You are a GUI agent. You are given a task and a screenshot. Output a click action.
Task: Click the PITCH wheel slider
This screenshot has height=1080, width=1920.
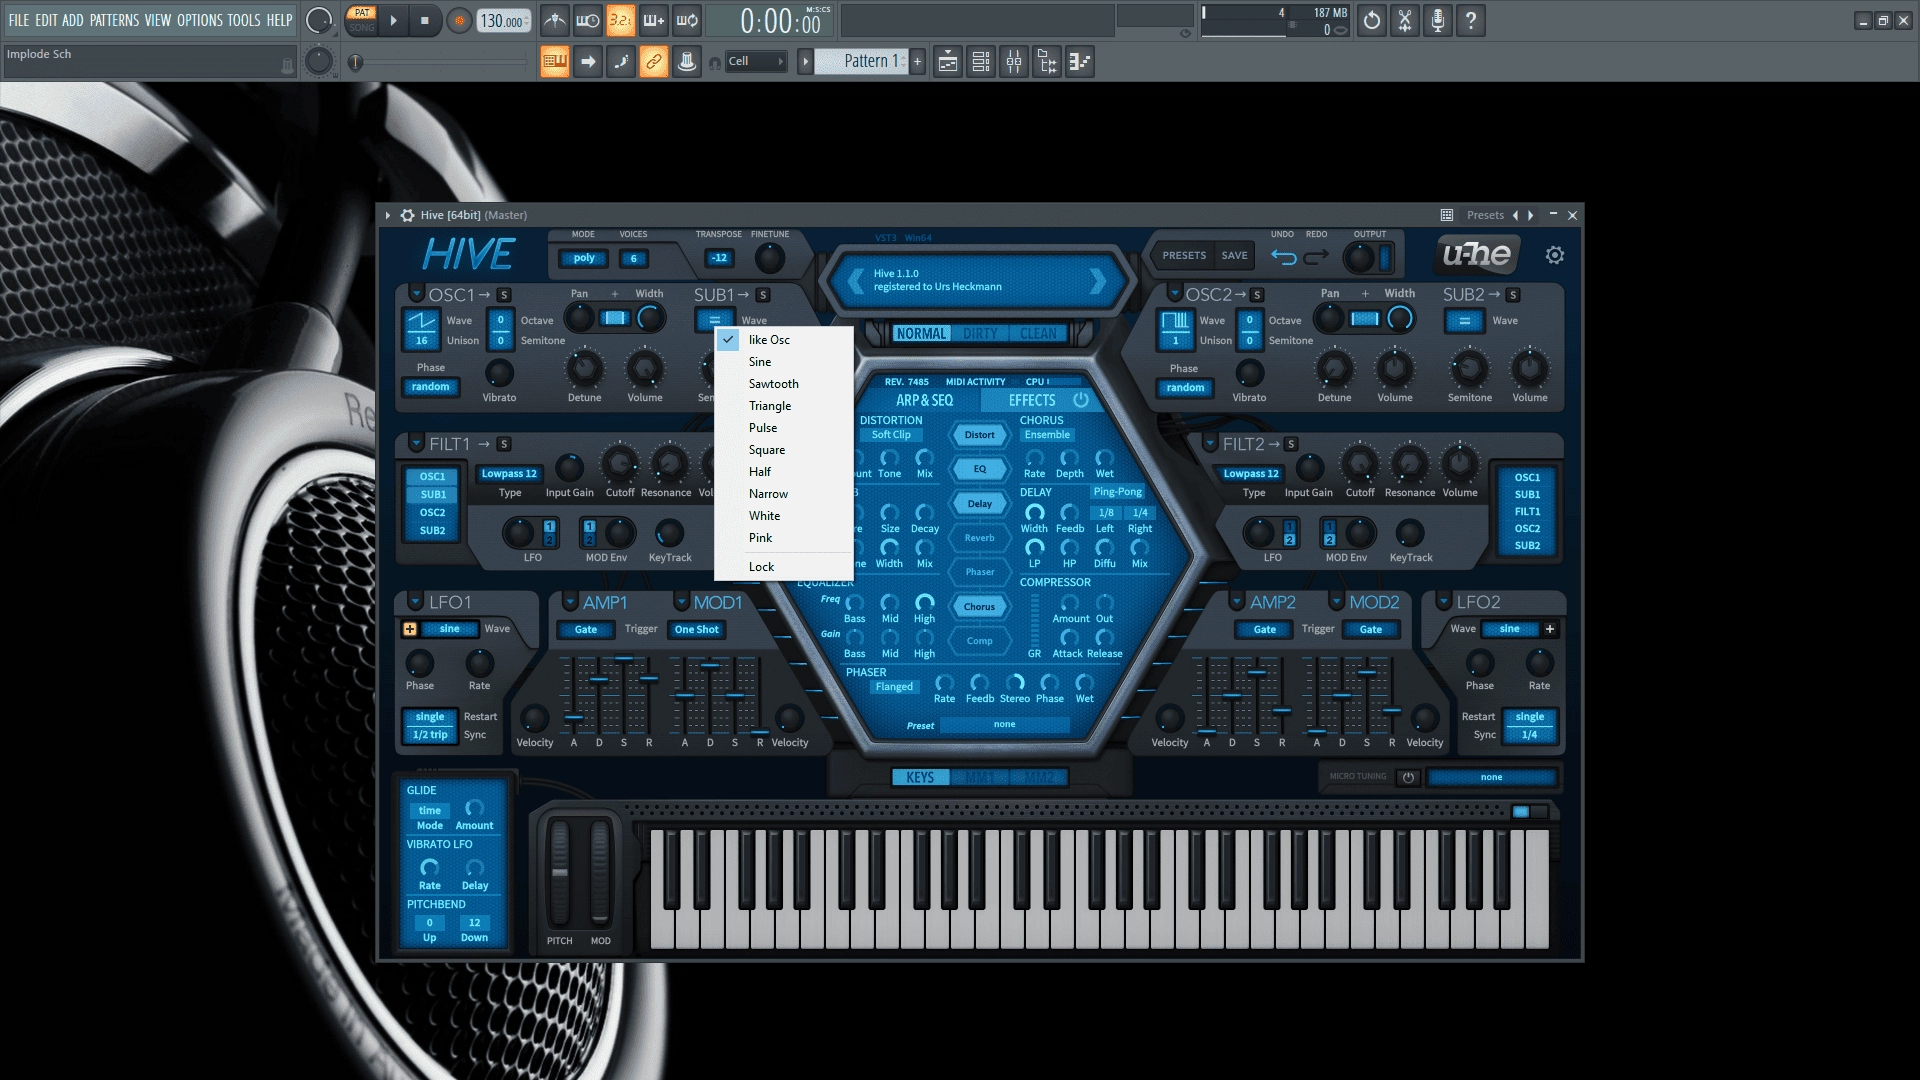click(x=560, y=873)
